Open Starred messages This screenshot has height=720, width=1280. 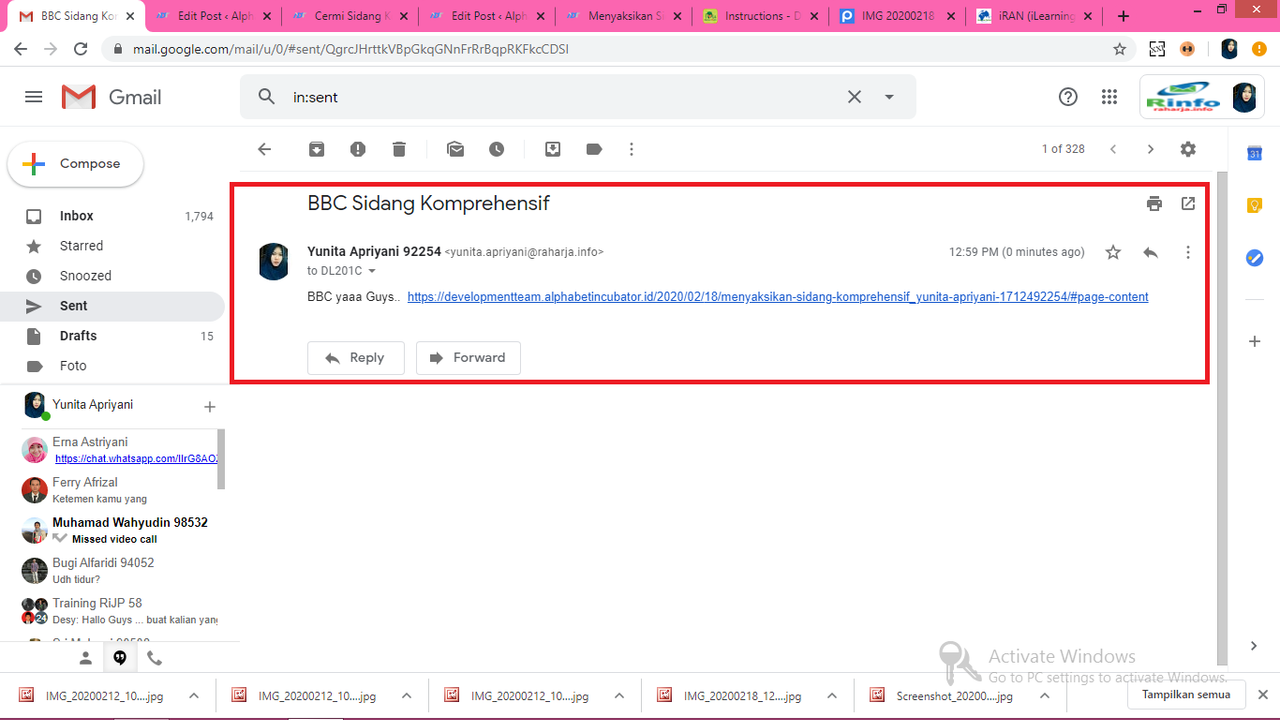112,246
